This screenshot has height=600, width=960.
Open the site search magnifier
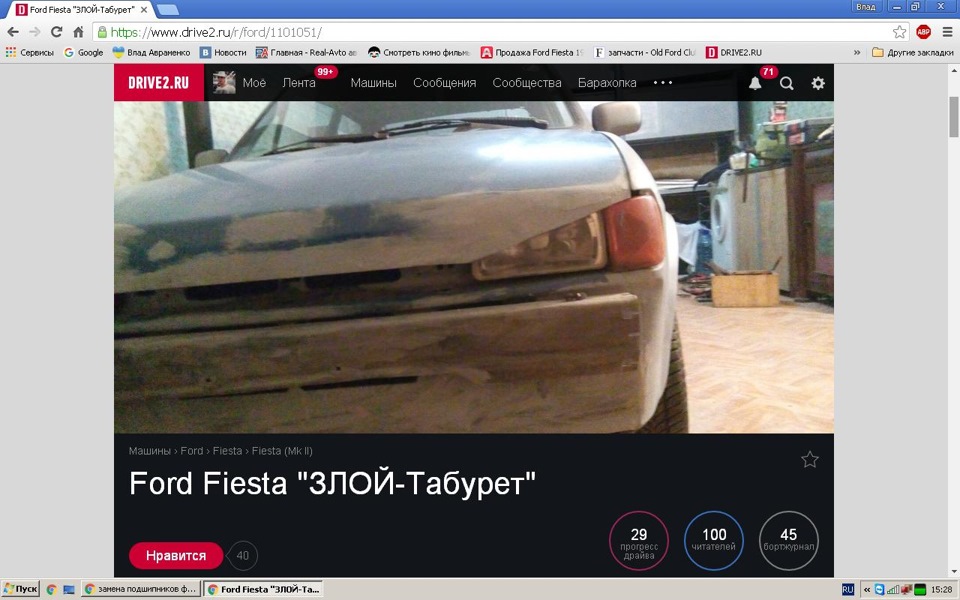click(787, 83)
